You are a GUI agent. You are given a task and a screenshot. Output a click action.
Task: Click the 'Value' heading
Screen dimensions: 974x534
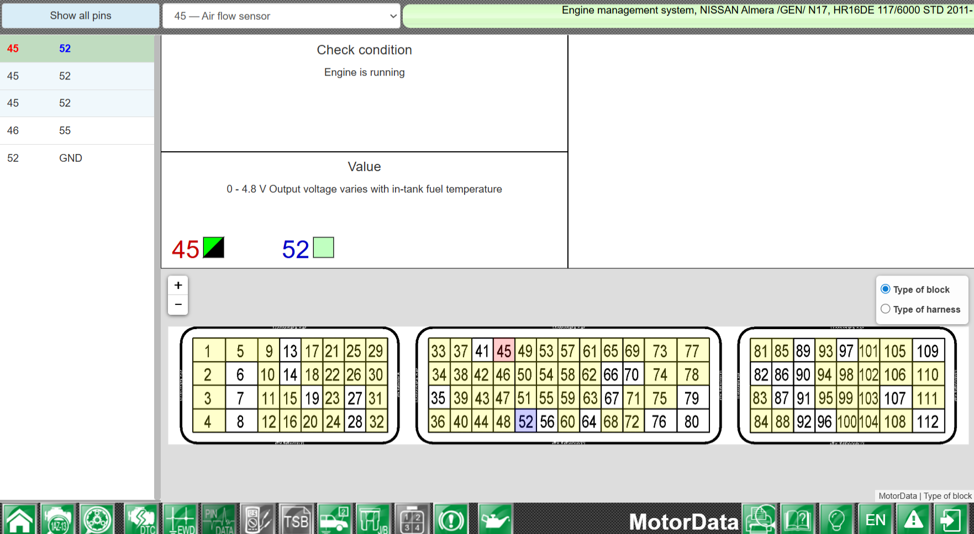point(365,167)
